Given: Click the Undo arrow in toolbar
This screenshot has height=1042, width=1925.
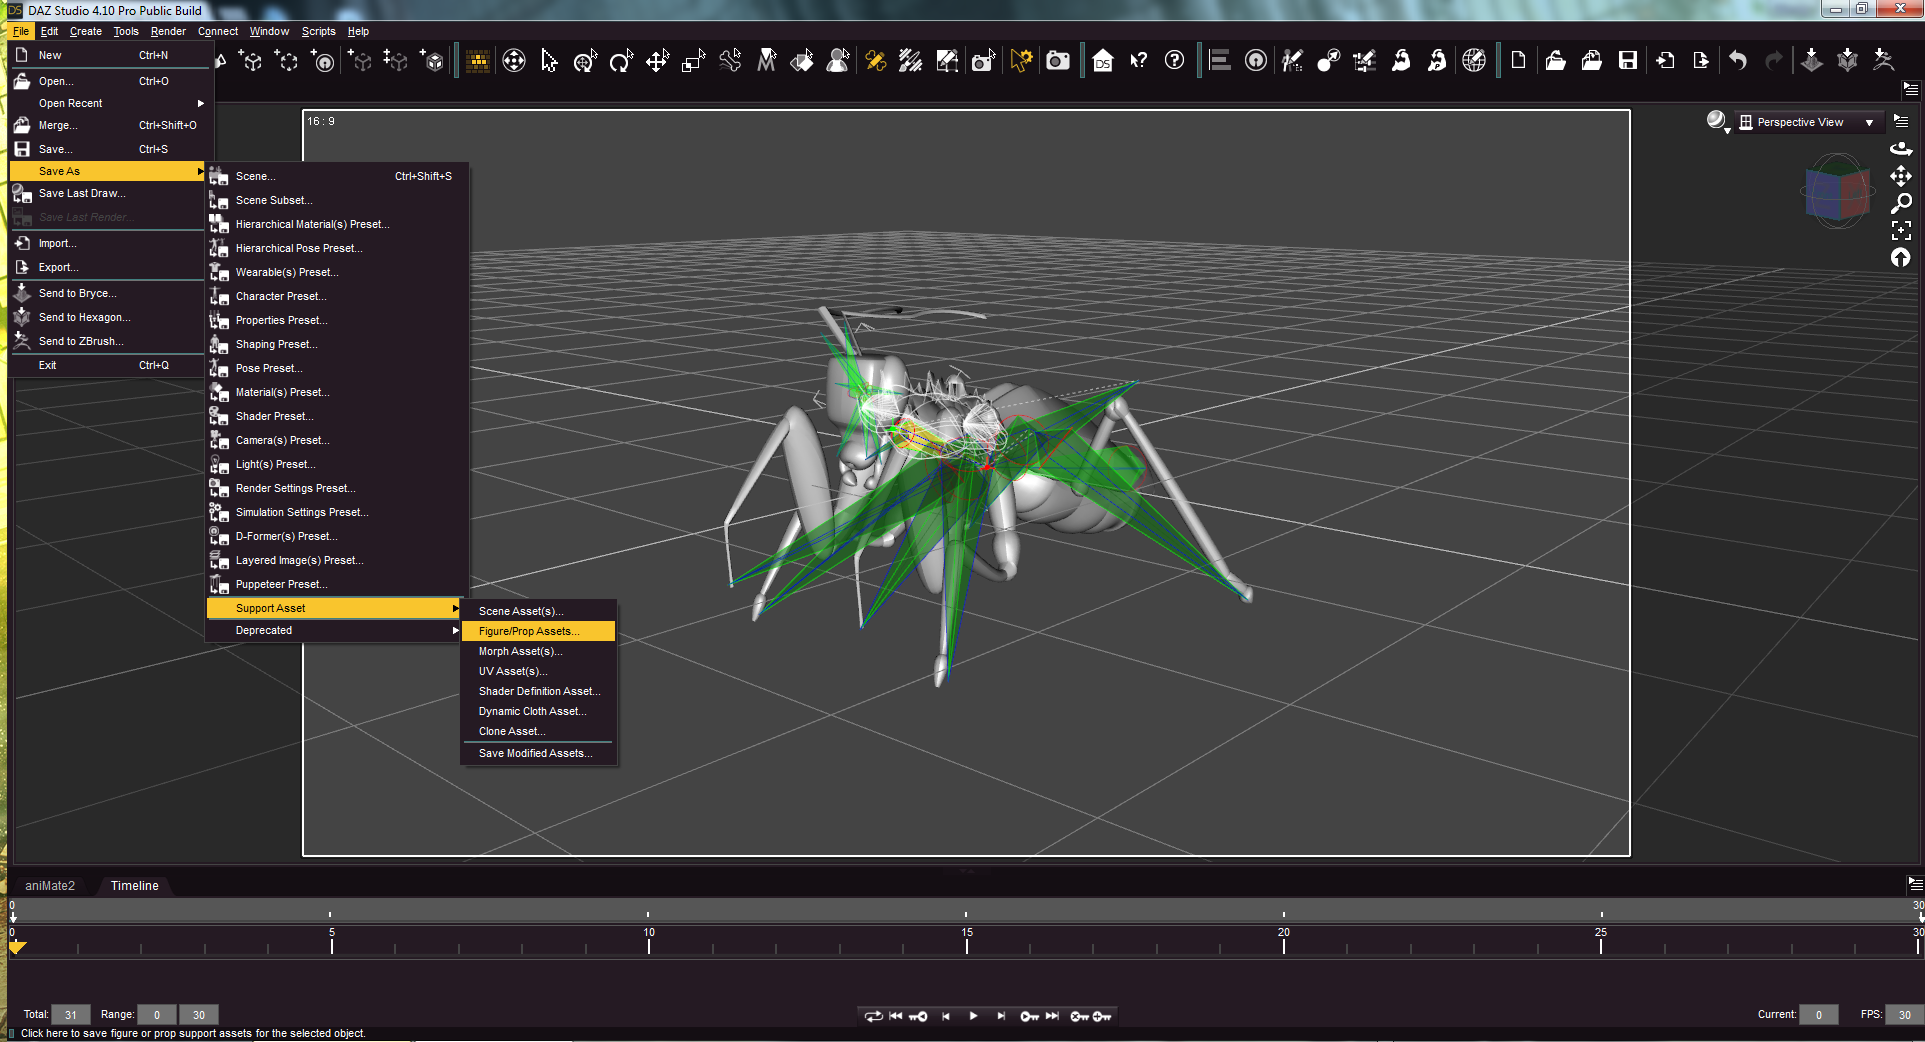Looking at the screenshot, I should click(x=1738, y=61).
